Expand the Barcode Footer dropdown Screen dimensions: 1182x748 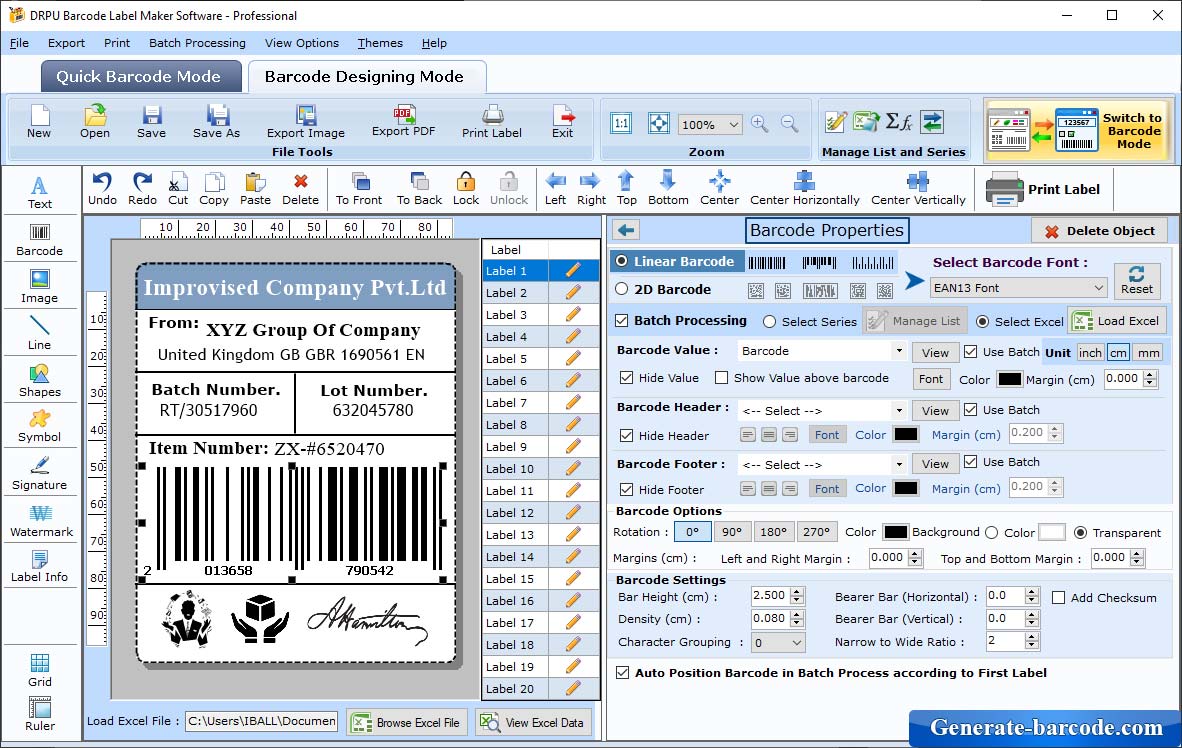tap(899, 464)
